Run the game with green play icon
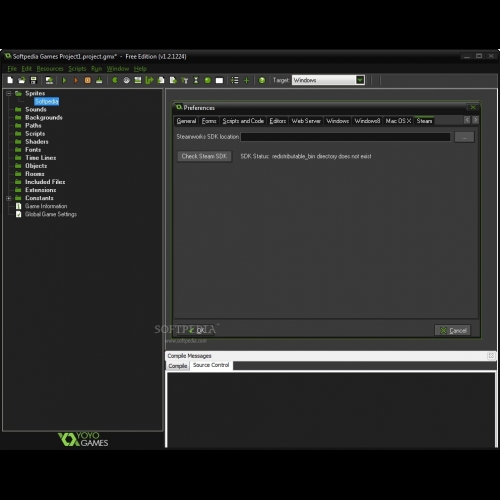 [x=64, y=80]
